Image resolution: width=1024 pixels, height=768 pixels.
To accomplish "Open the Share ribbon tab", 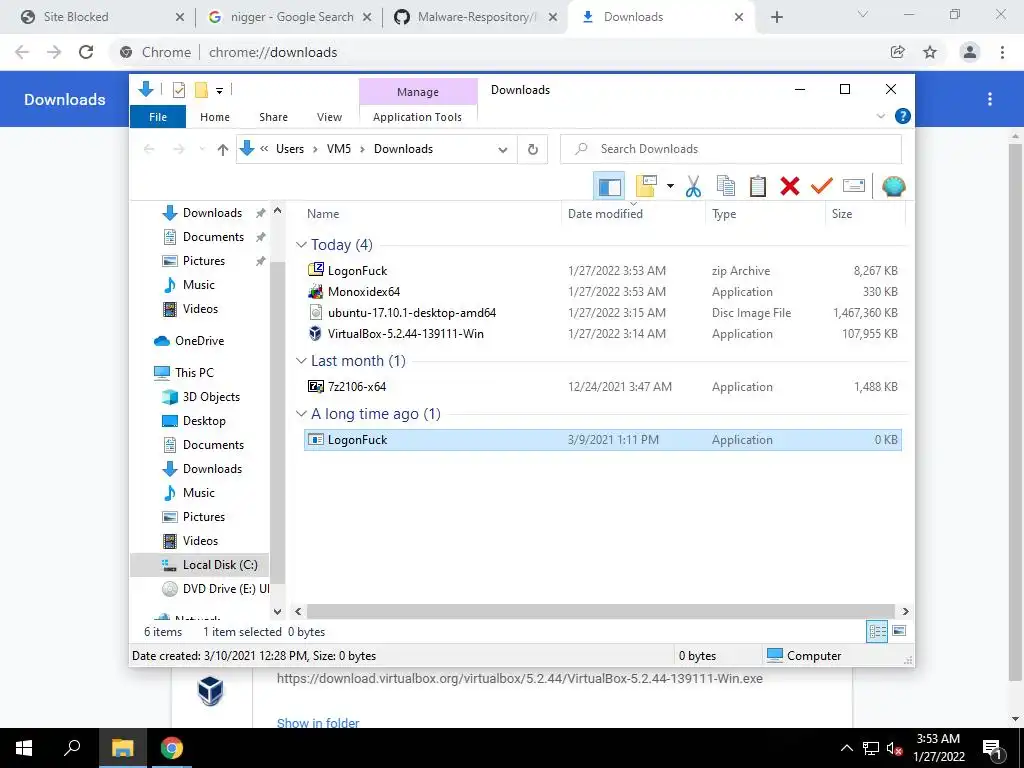I will point(273,117).
